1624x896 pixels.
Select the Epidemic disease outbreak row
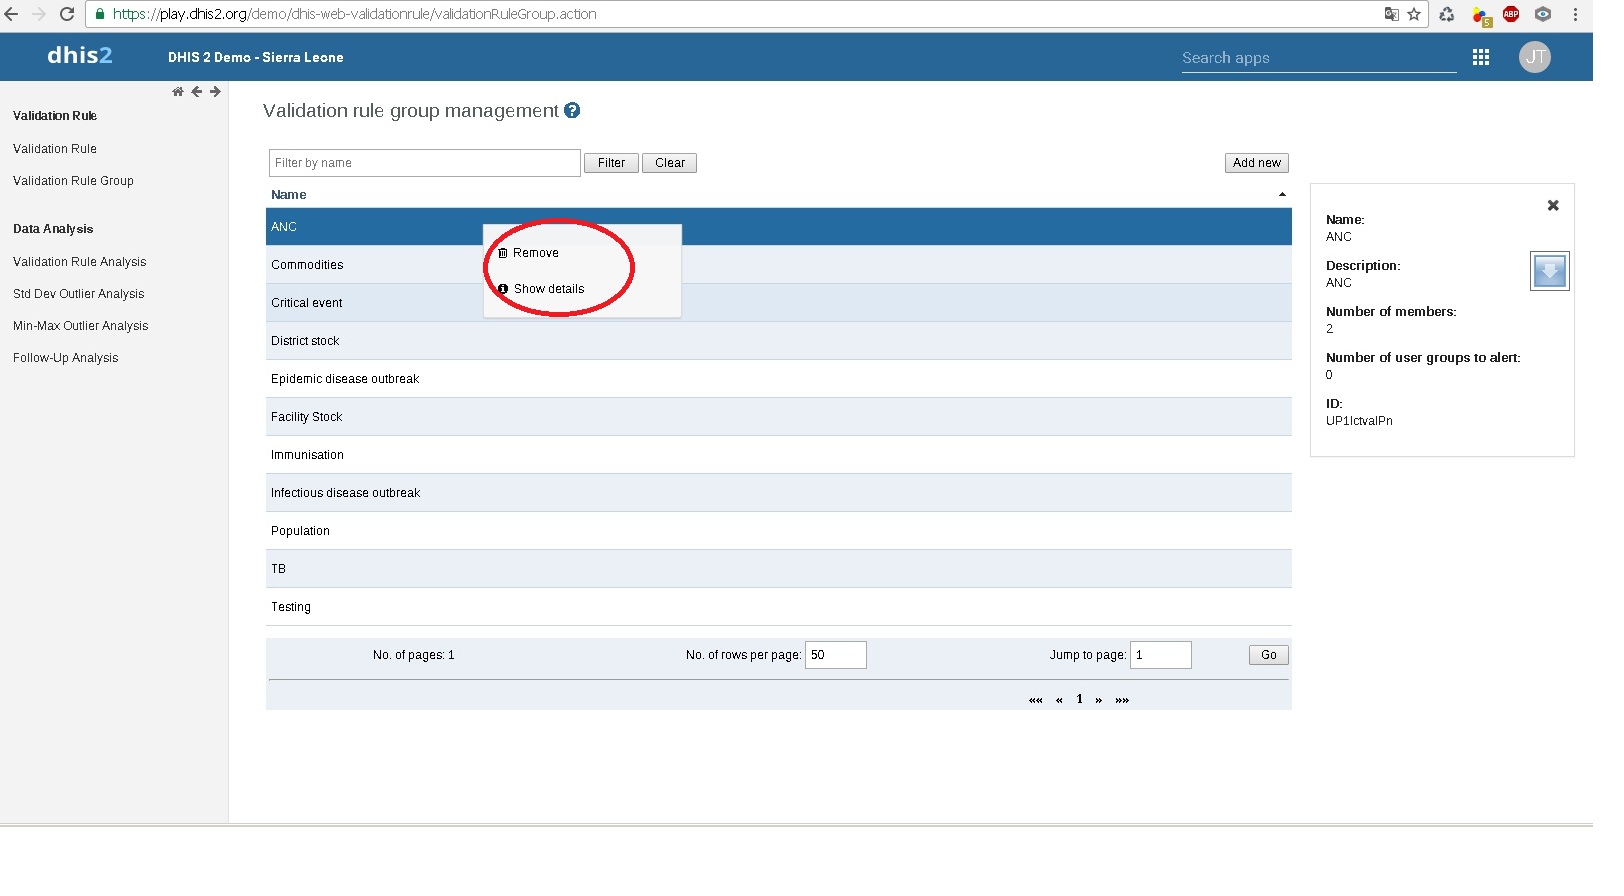(345, 379)
